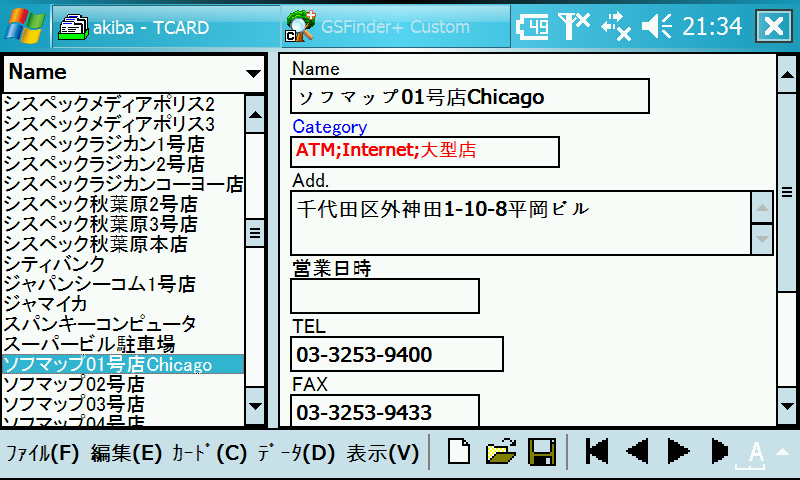This screenshot has height=480, width=800.
Task: Click the card list scrollbar thumb
Action: coord(255,234)
